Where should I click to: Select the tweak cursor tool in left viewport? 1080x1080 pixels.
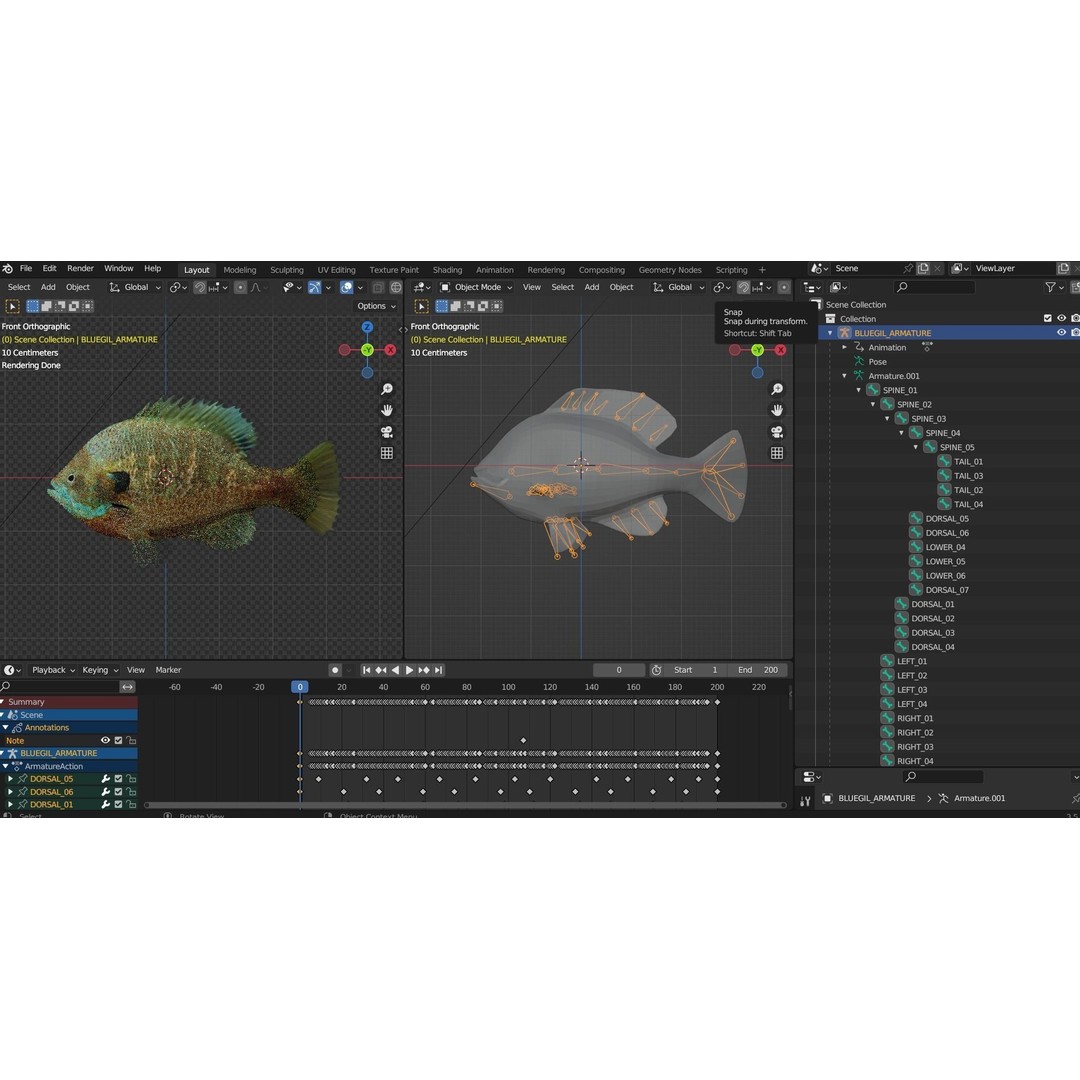click(12, 307)
